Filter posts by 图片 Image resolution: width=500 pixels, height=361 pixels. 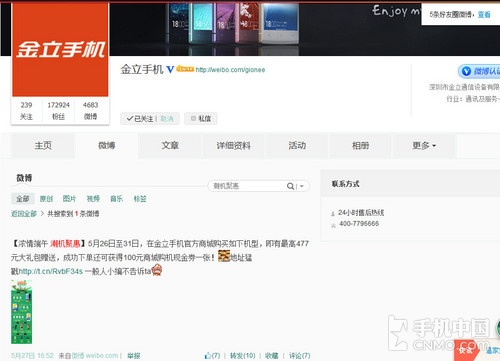coord(69,199)
